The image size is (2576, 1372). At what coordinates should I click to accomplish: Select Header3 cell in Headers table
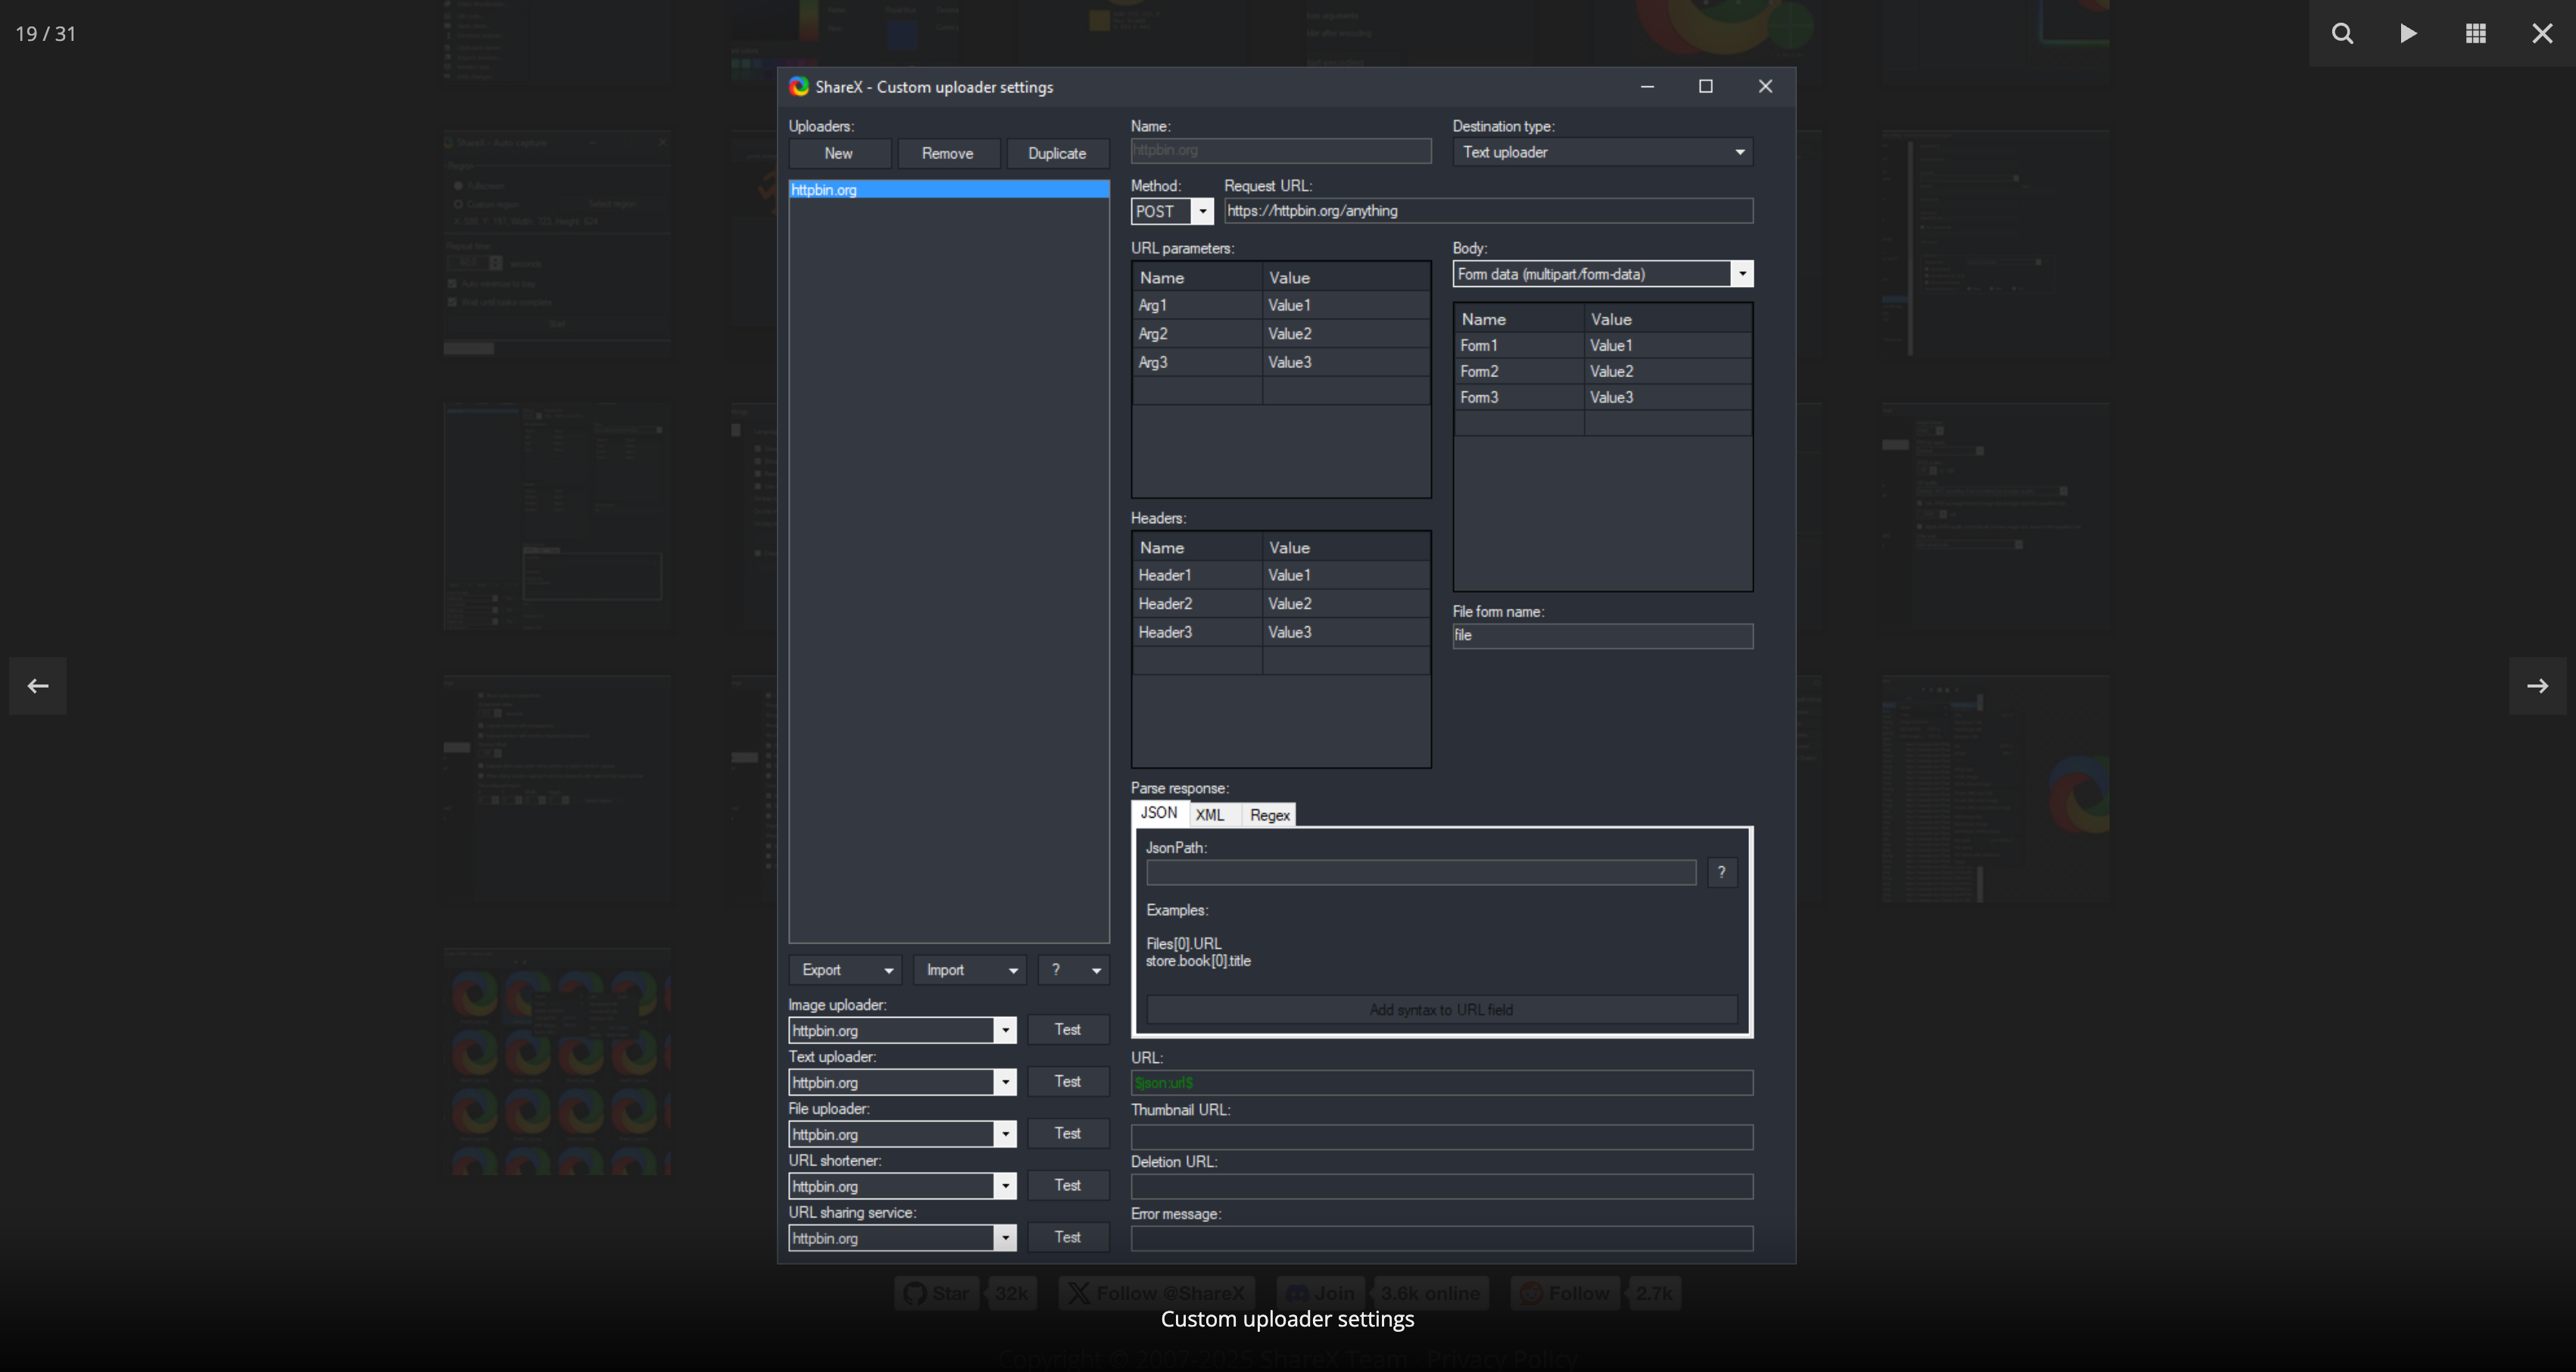click(x=1198, y=633)
